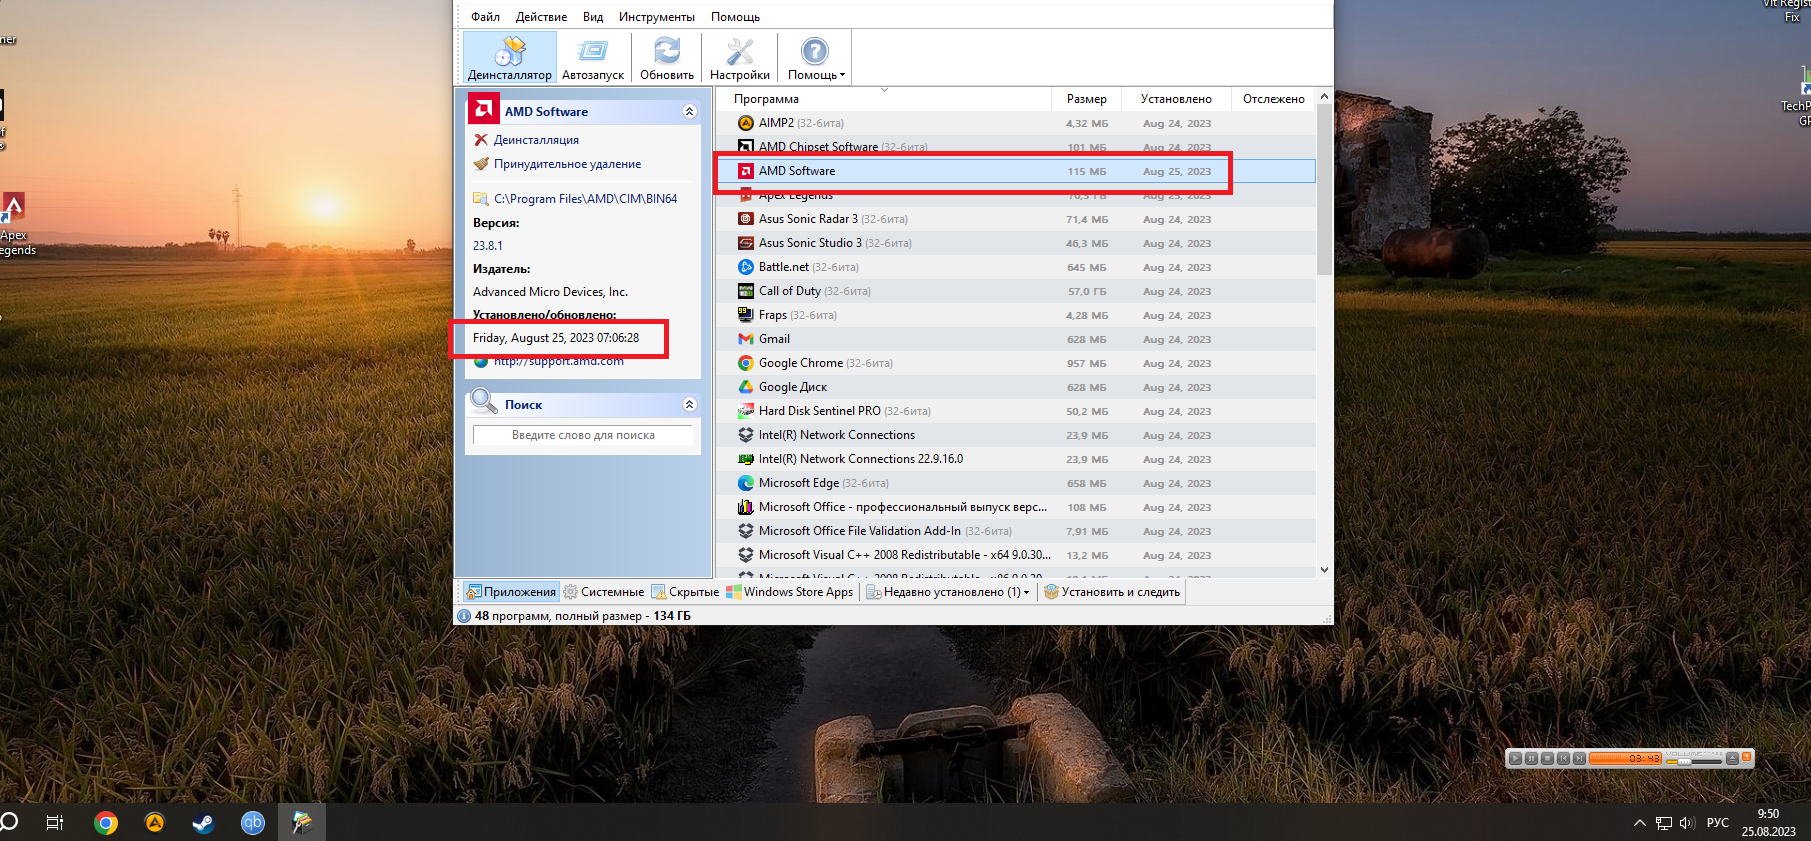The height and width of the screenshot is (841, 1811).
Task: Pause playback in the mini audio player
Action: [x=1531, y=758]
